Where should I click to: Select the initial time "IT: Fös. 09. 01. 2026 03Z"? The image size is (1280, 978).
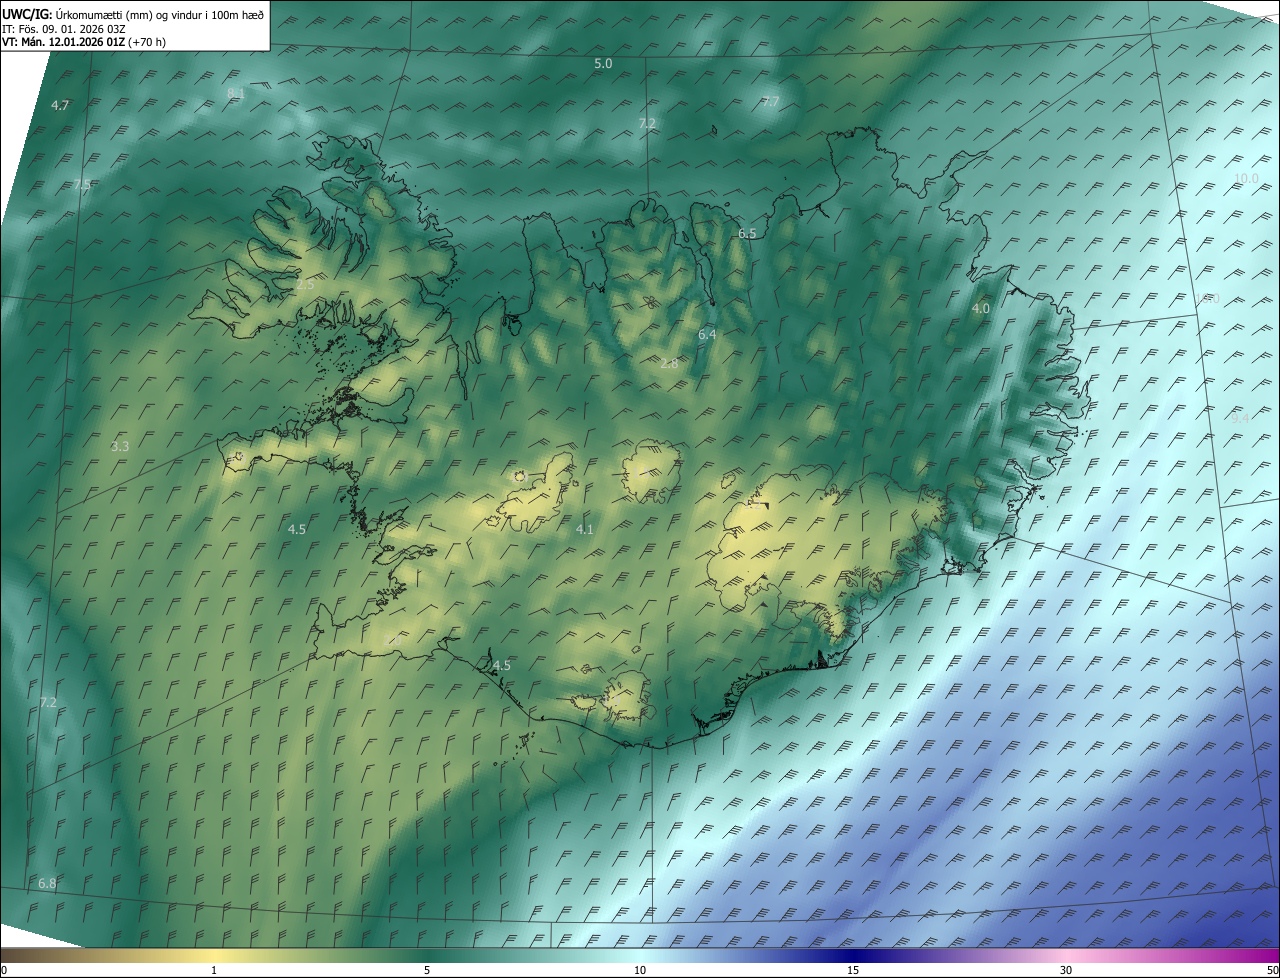click(x=64, y=28)
